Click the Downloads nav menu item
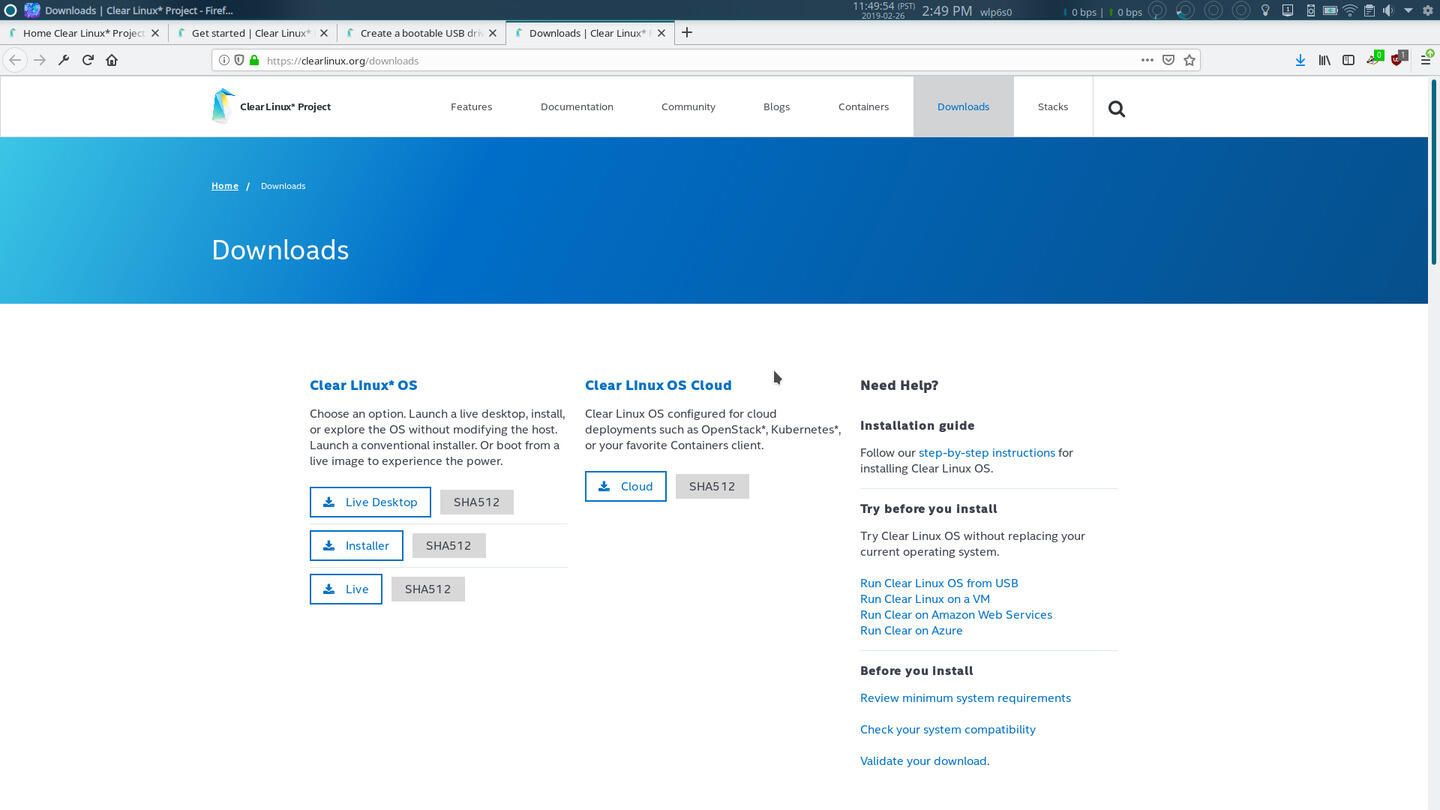Image resolution: width=1440 pixels, height=810 pixels. [963, 106]
